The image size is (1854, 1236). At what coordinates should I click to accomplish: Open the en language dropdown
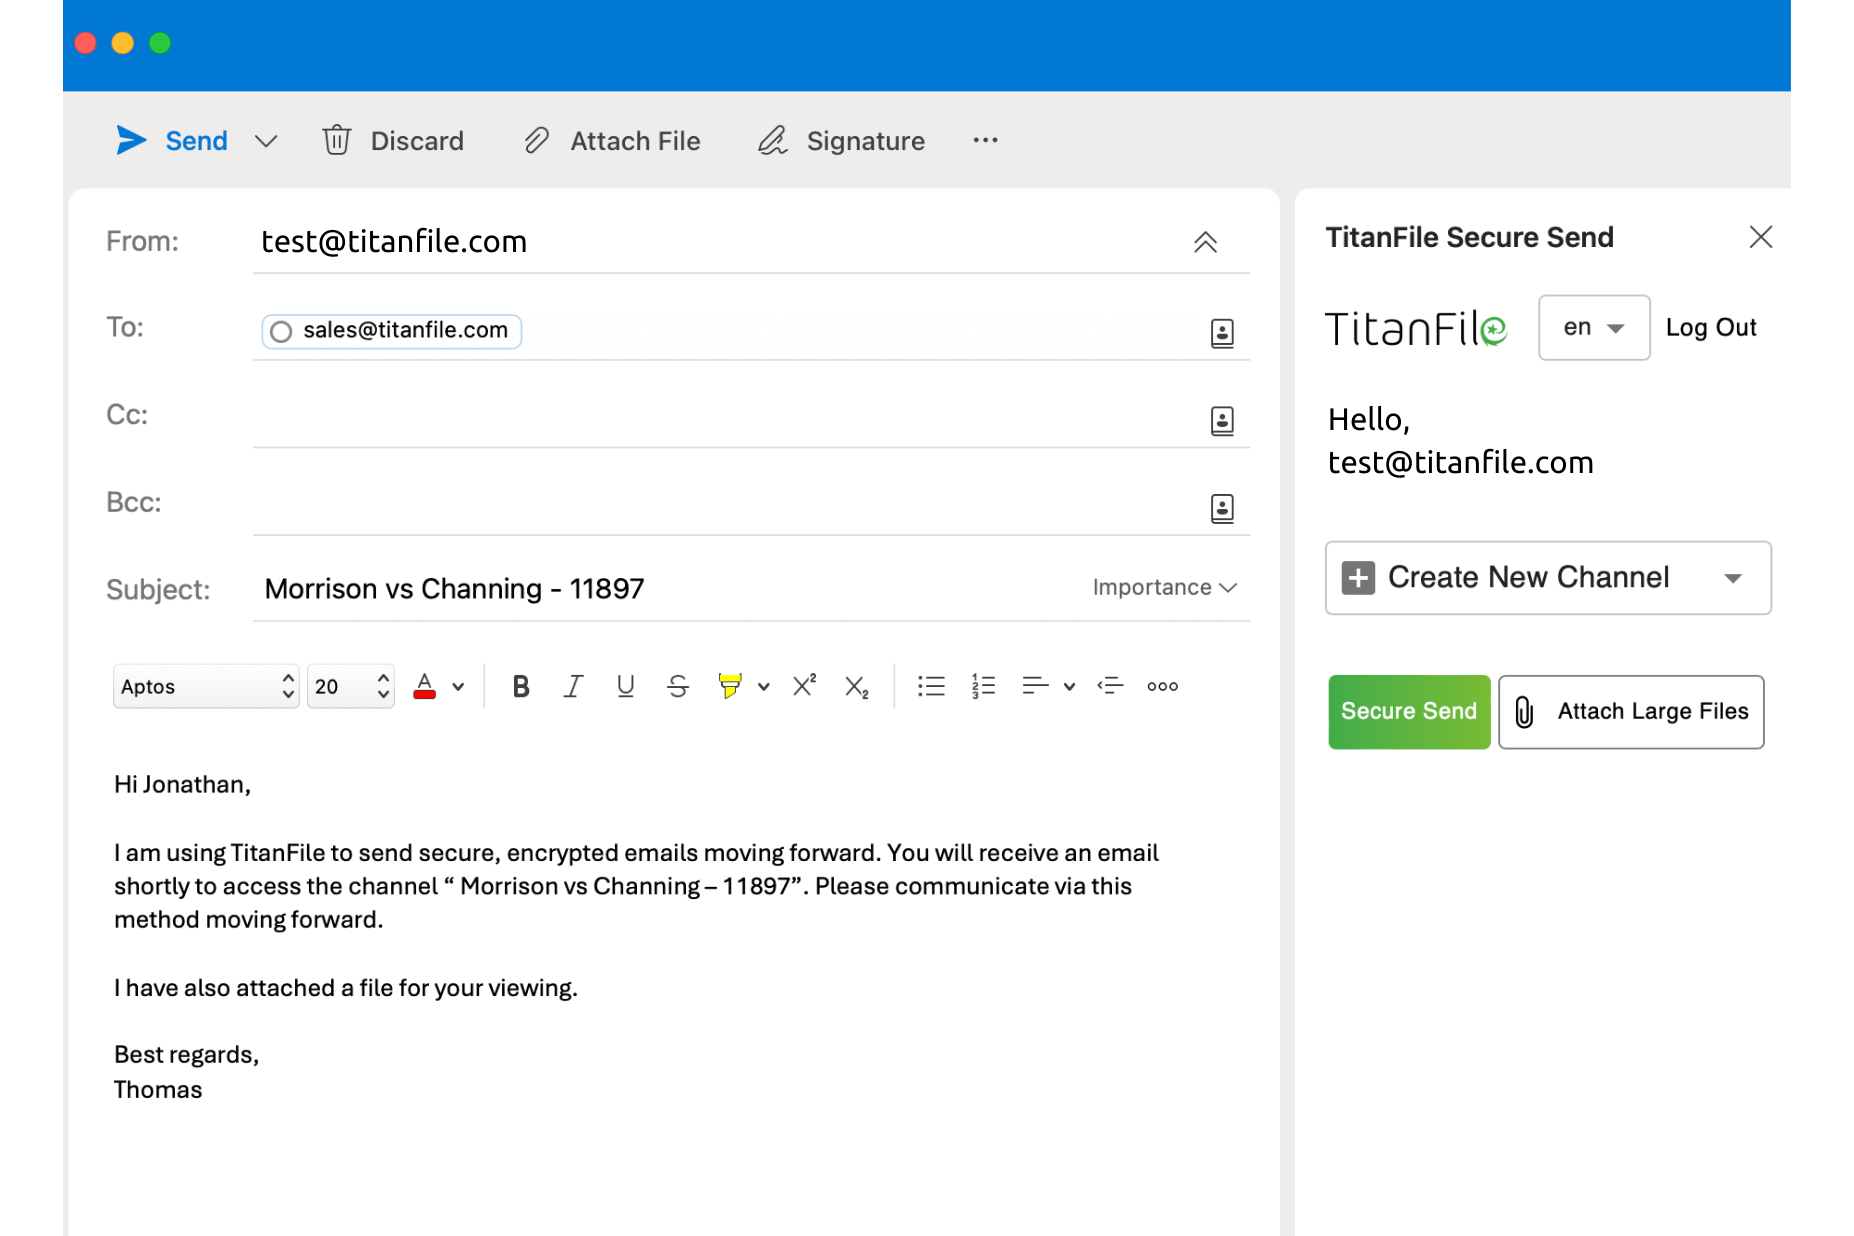pos(1594,328)
